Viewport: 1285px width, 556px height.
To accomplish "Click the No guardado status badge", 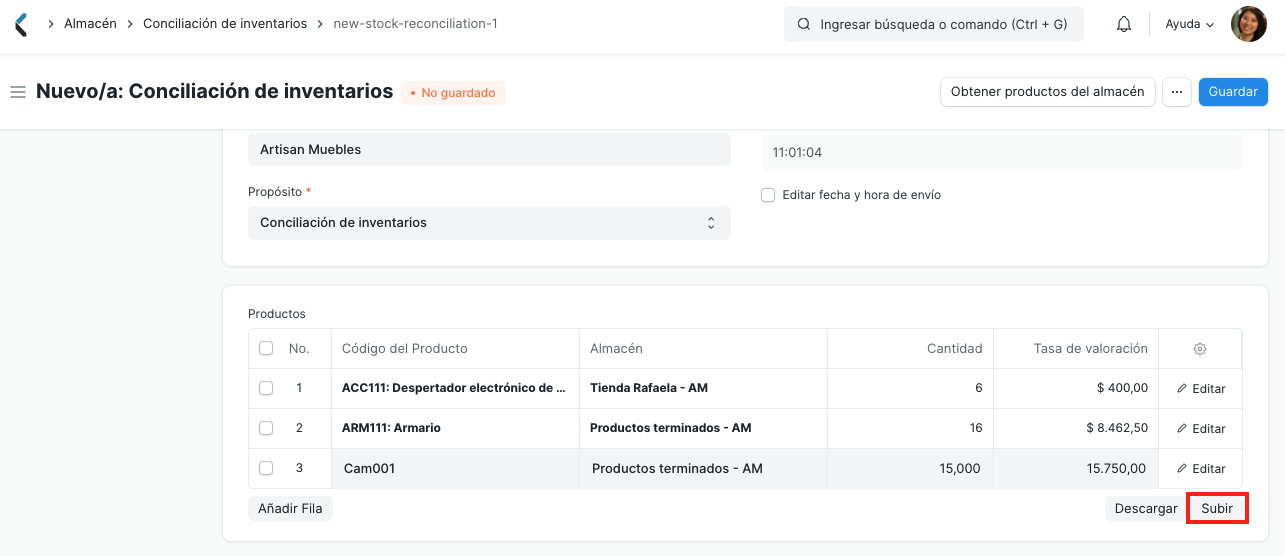I will 454,93.
